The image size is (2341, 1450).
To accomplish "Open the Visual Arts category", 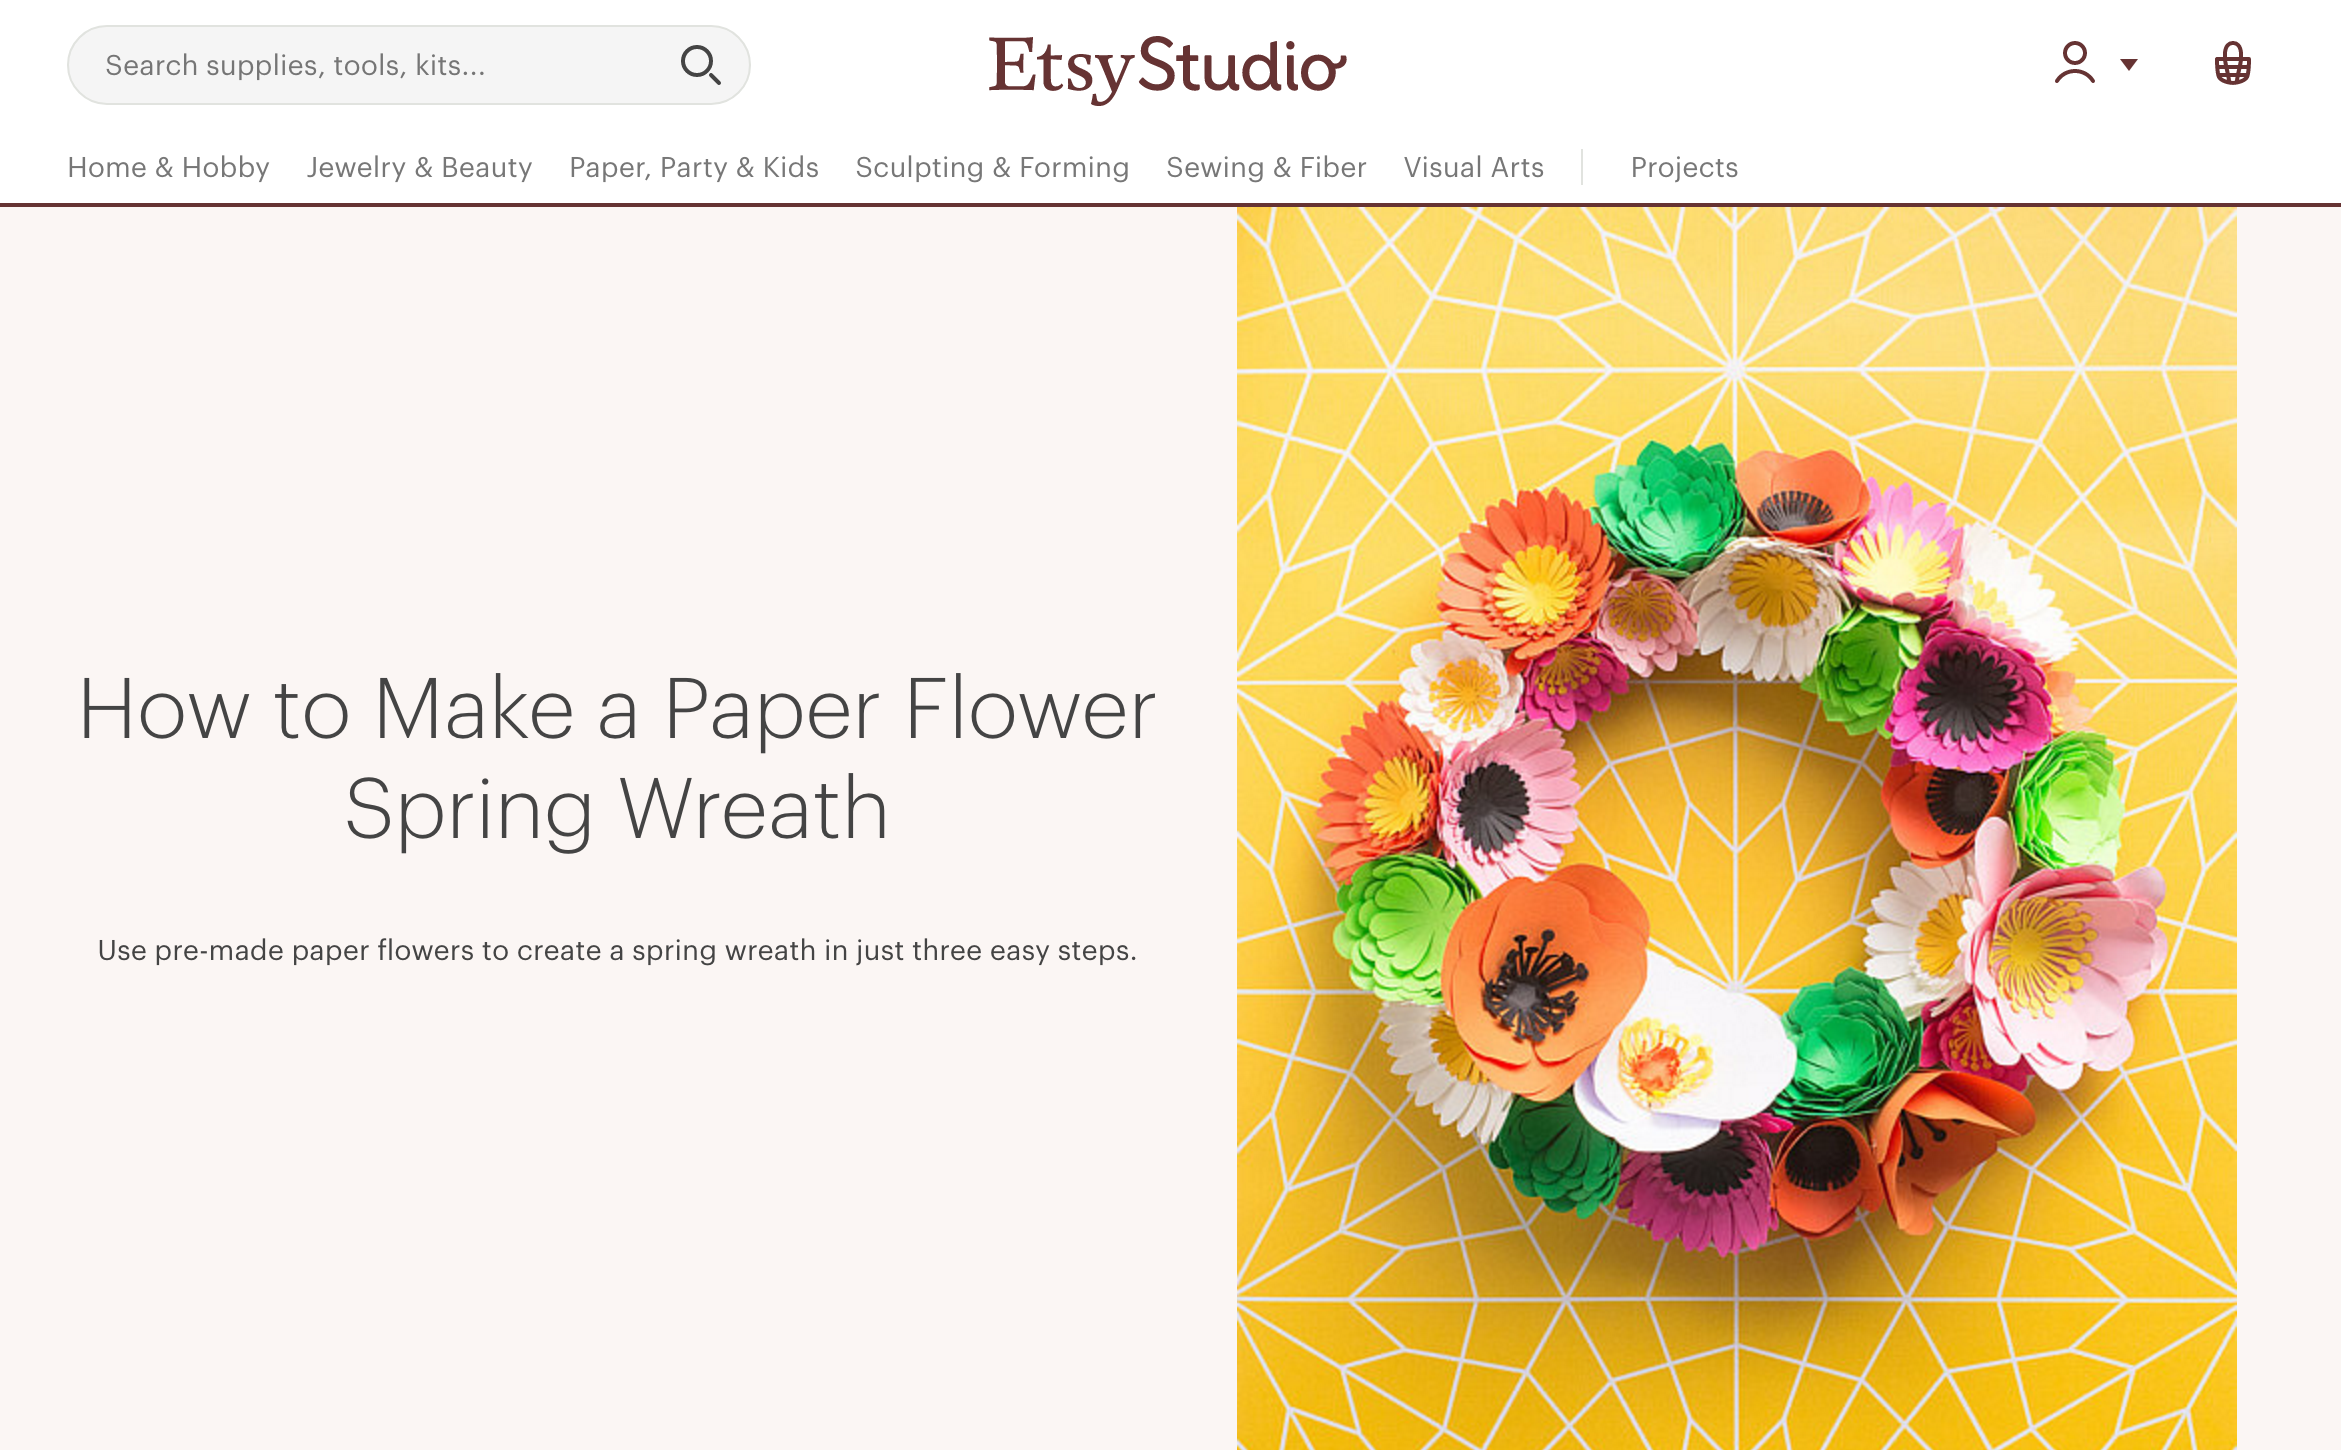I will coord(1473,167).
